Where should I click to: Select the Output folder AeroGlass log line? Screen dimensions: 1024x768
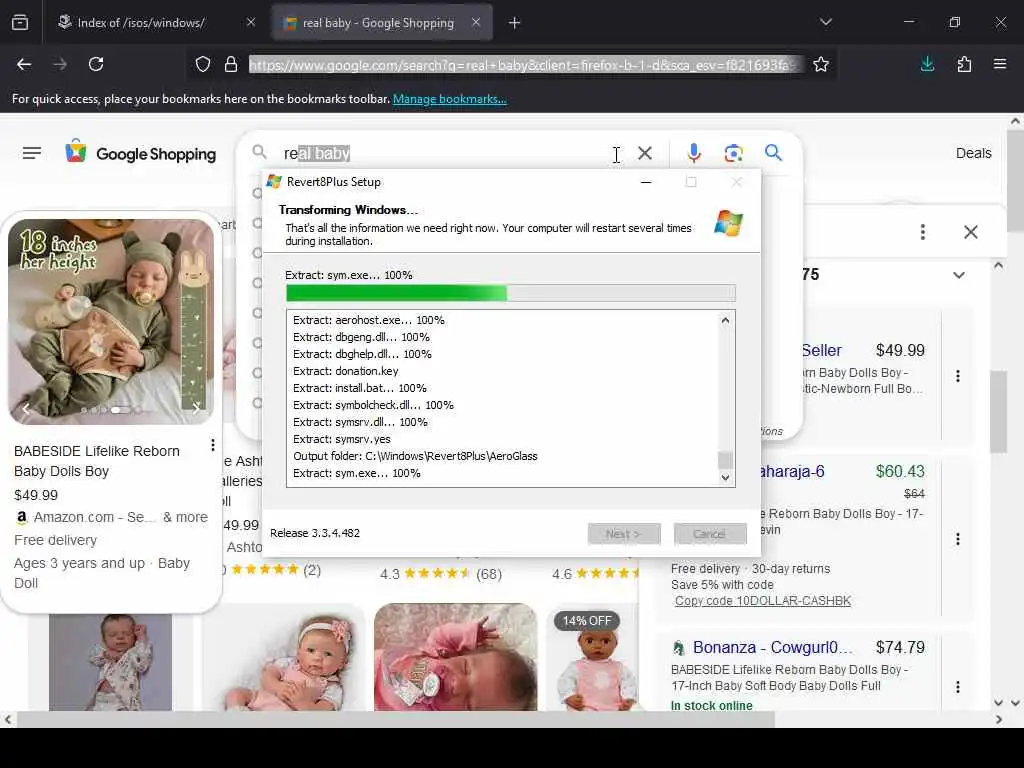tap(415, 456)
